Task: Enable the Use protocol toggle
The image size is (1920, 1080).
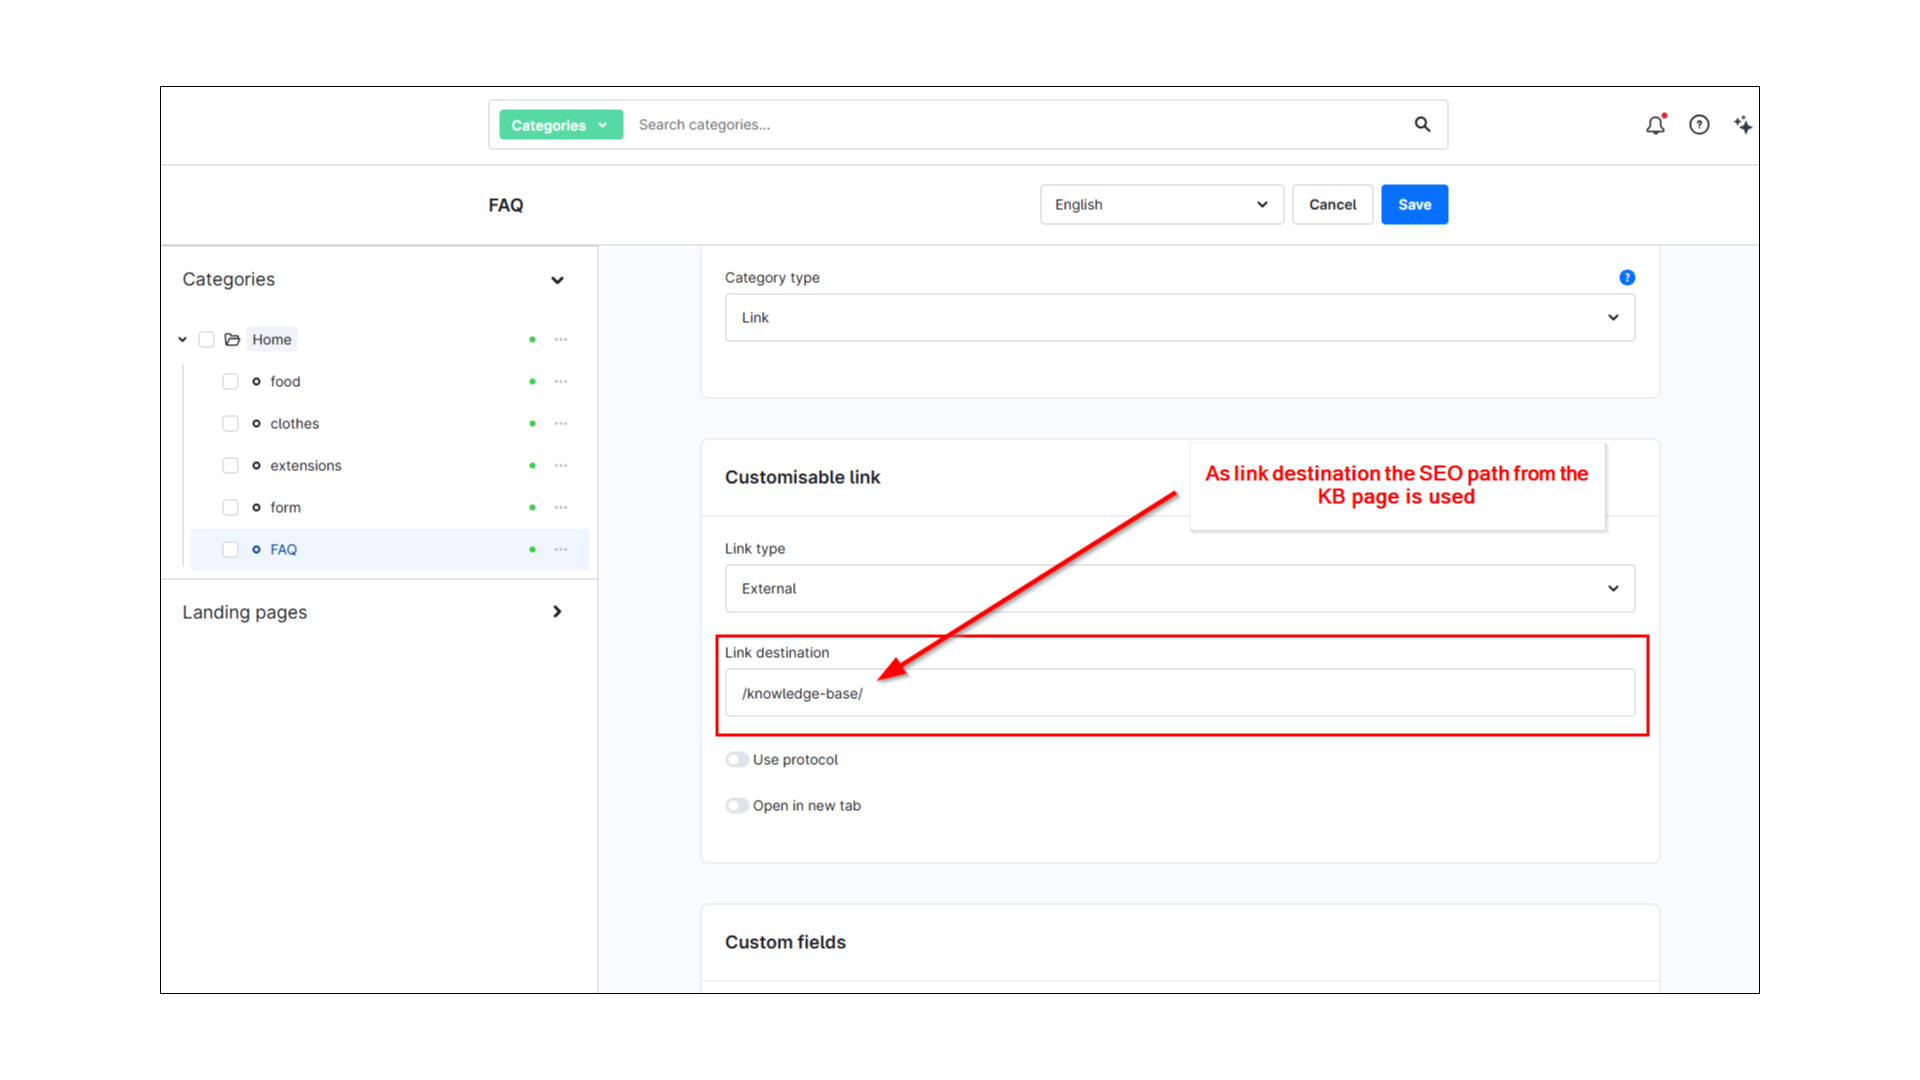Action: [737, 759]
